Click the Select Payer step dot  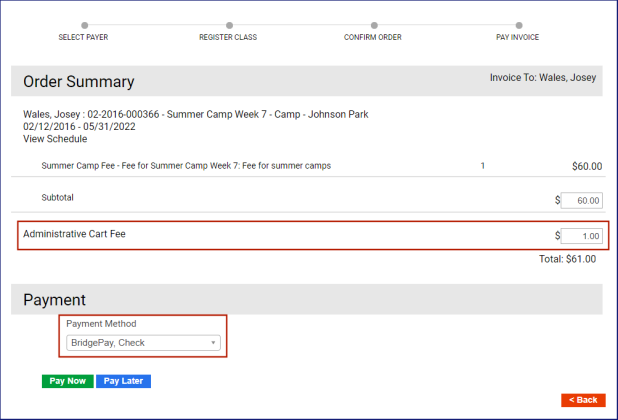point(84,25)
